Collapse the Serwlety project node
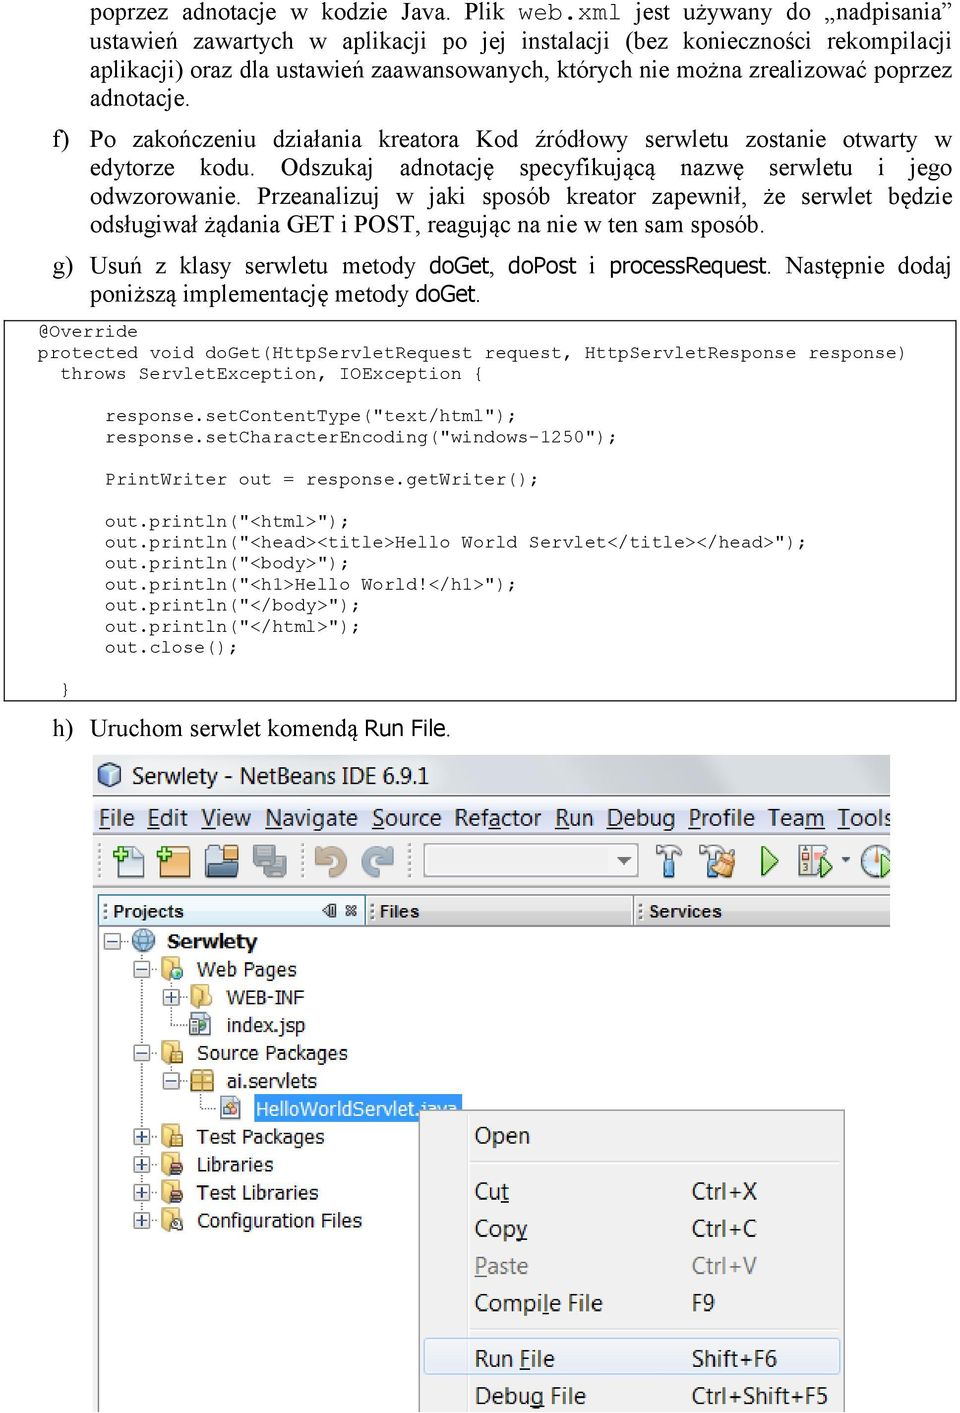 [113, 941]
